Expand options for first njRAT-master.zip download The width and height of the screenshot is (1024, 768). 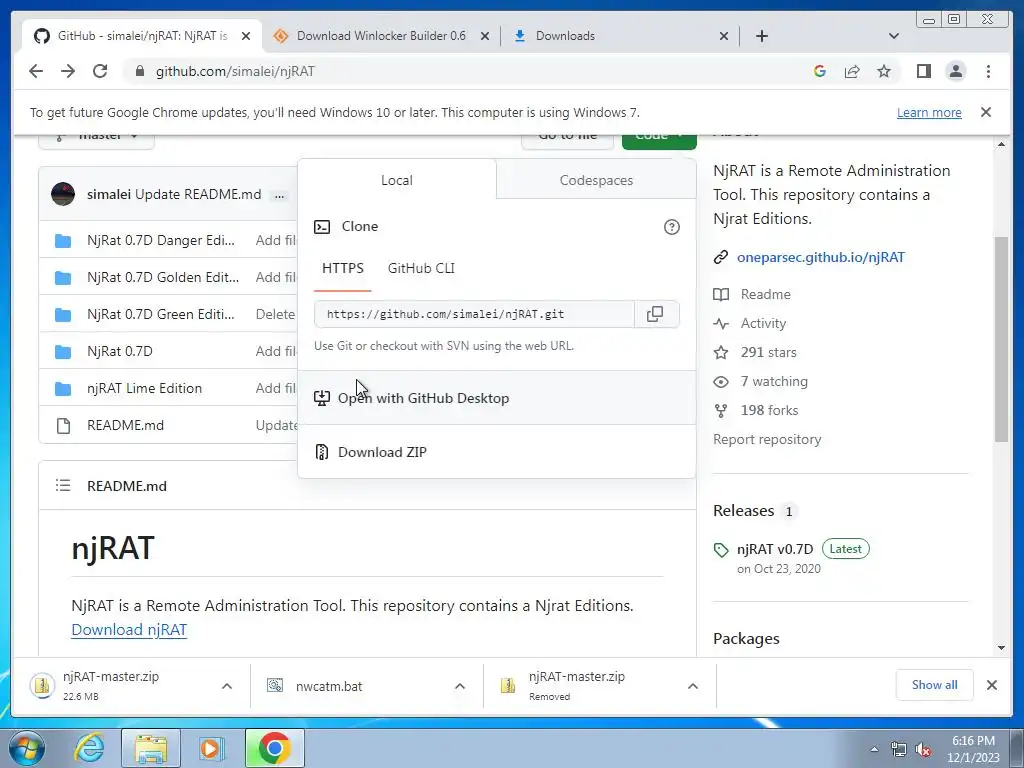click(227, 686)
